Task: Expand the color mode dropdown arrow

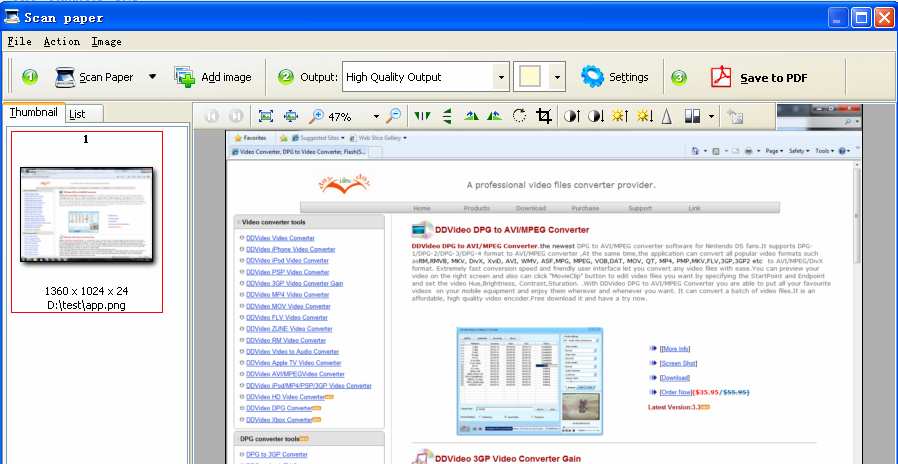Action: tap(711, 116)
